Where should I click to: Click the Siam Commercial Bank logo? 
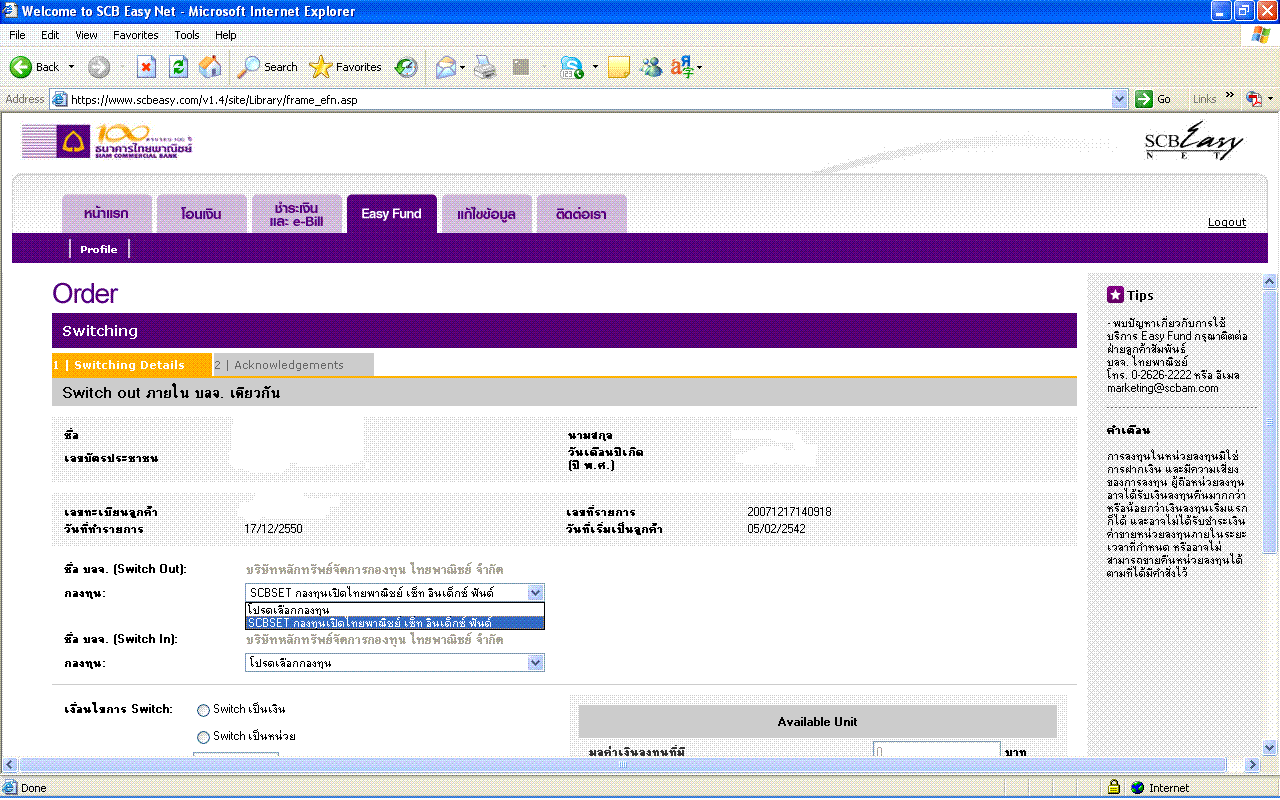[107, 141]
